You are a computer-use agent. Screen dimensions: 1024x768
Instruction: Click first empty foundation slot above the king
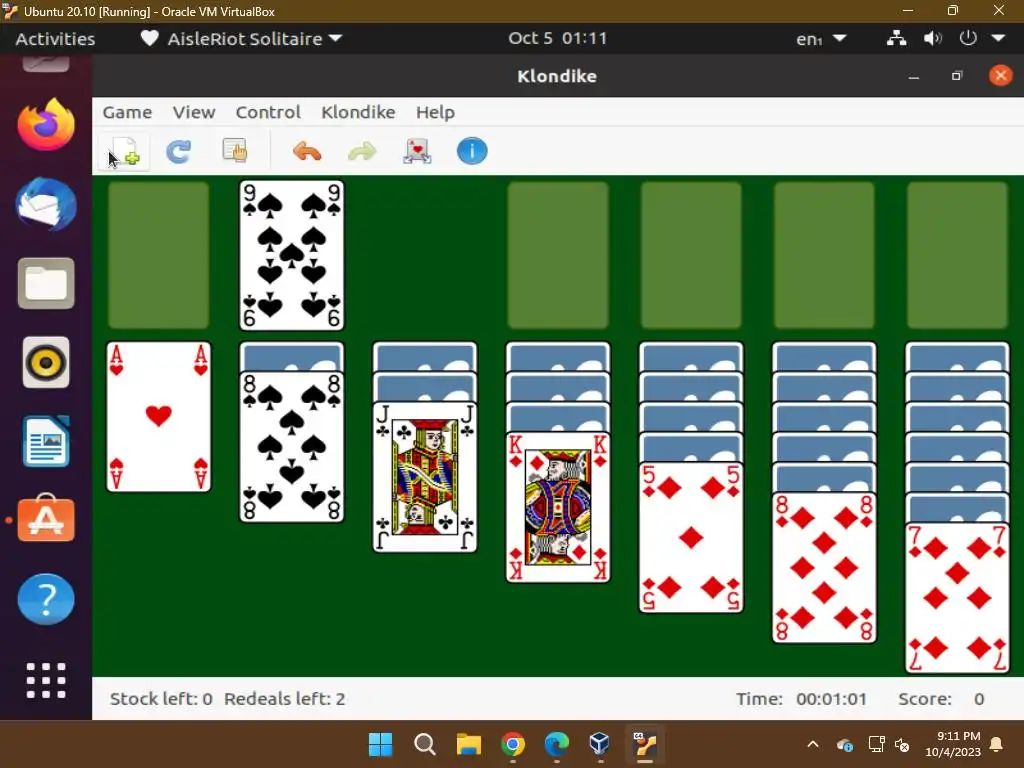pos(558,255)
